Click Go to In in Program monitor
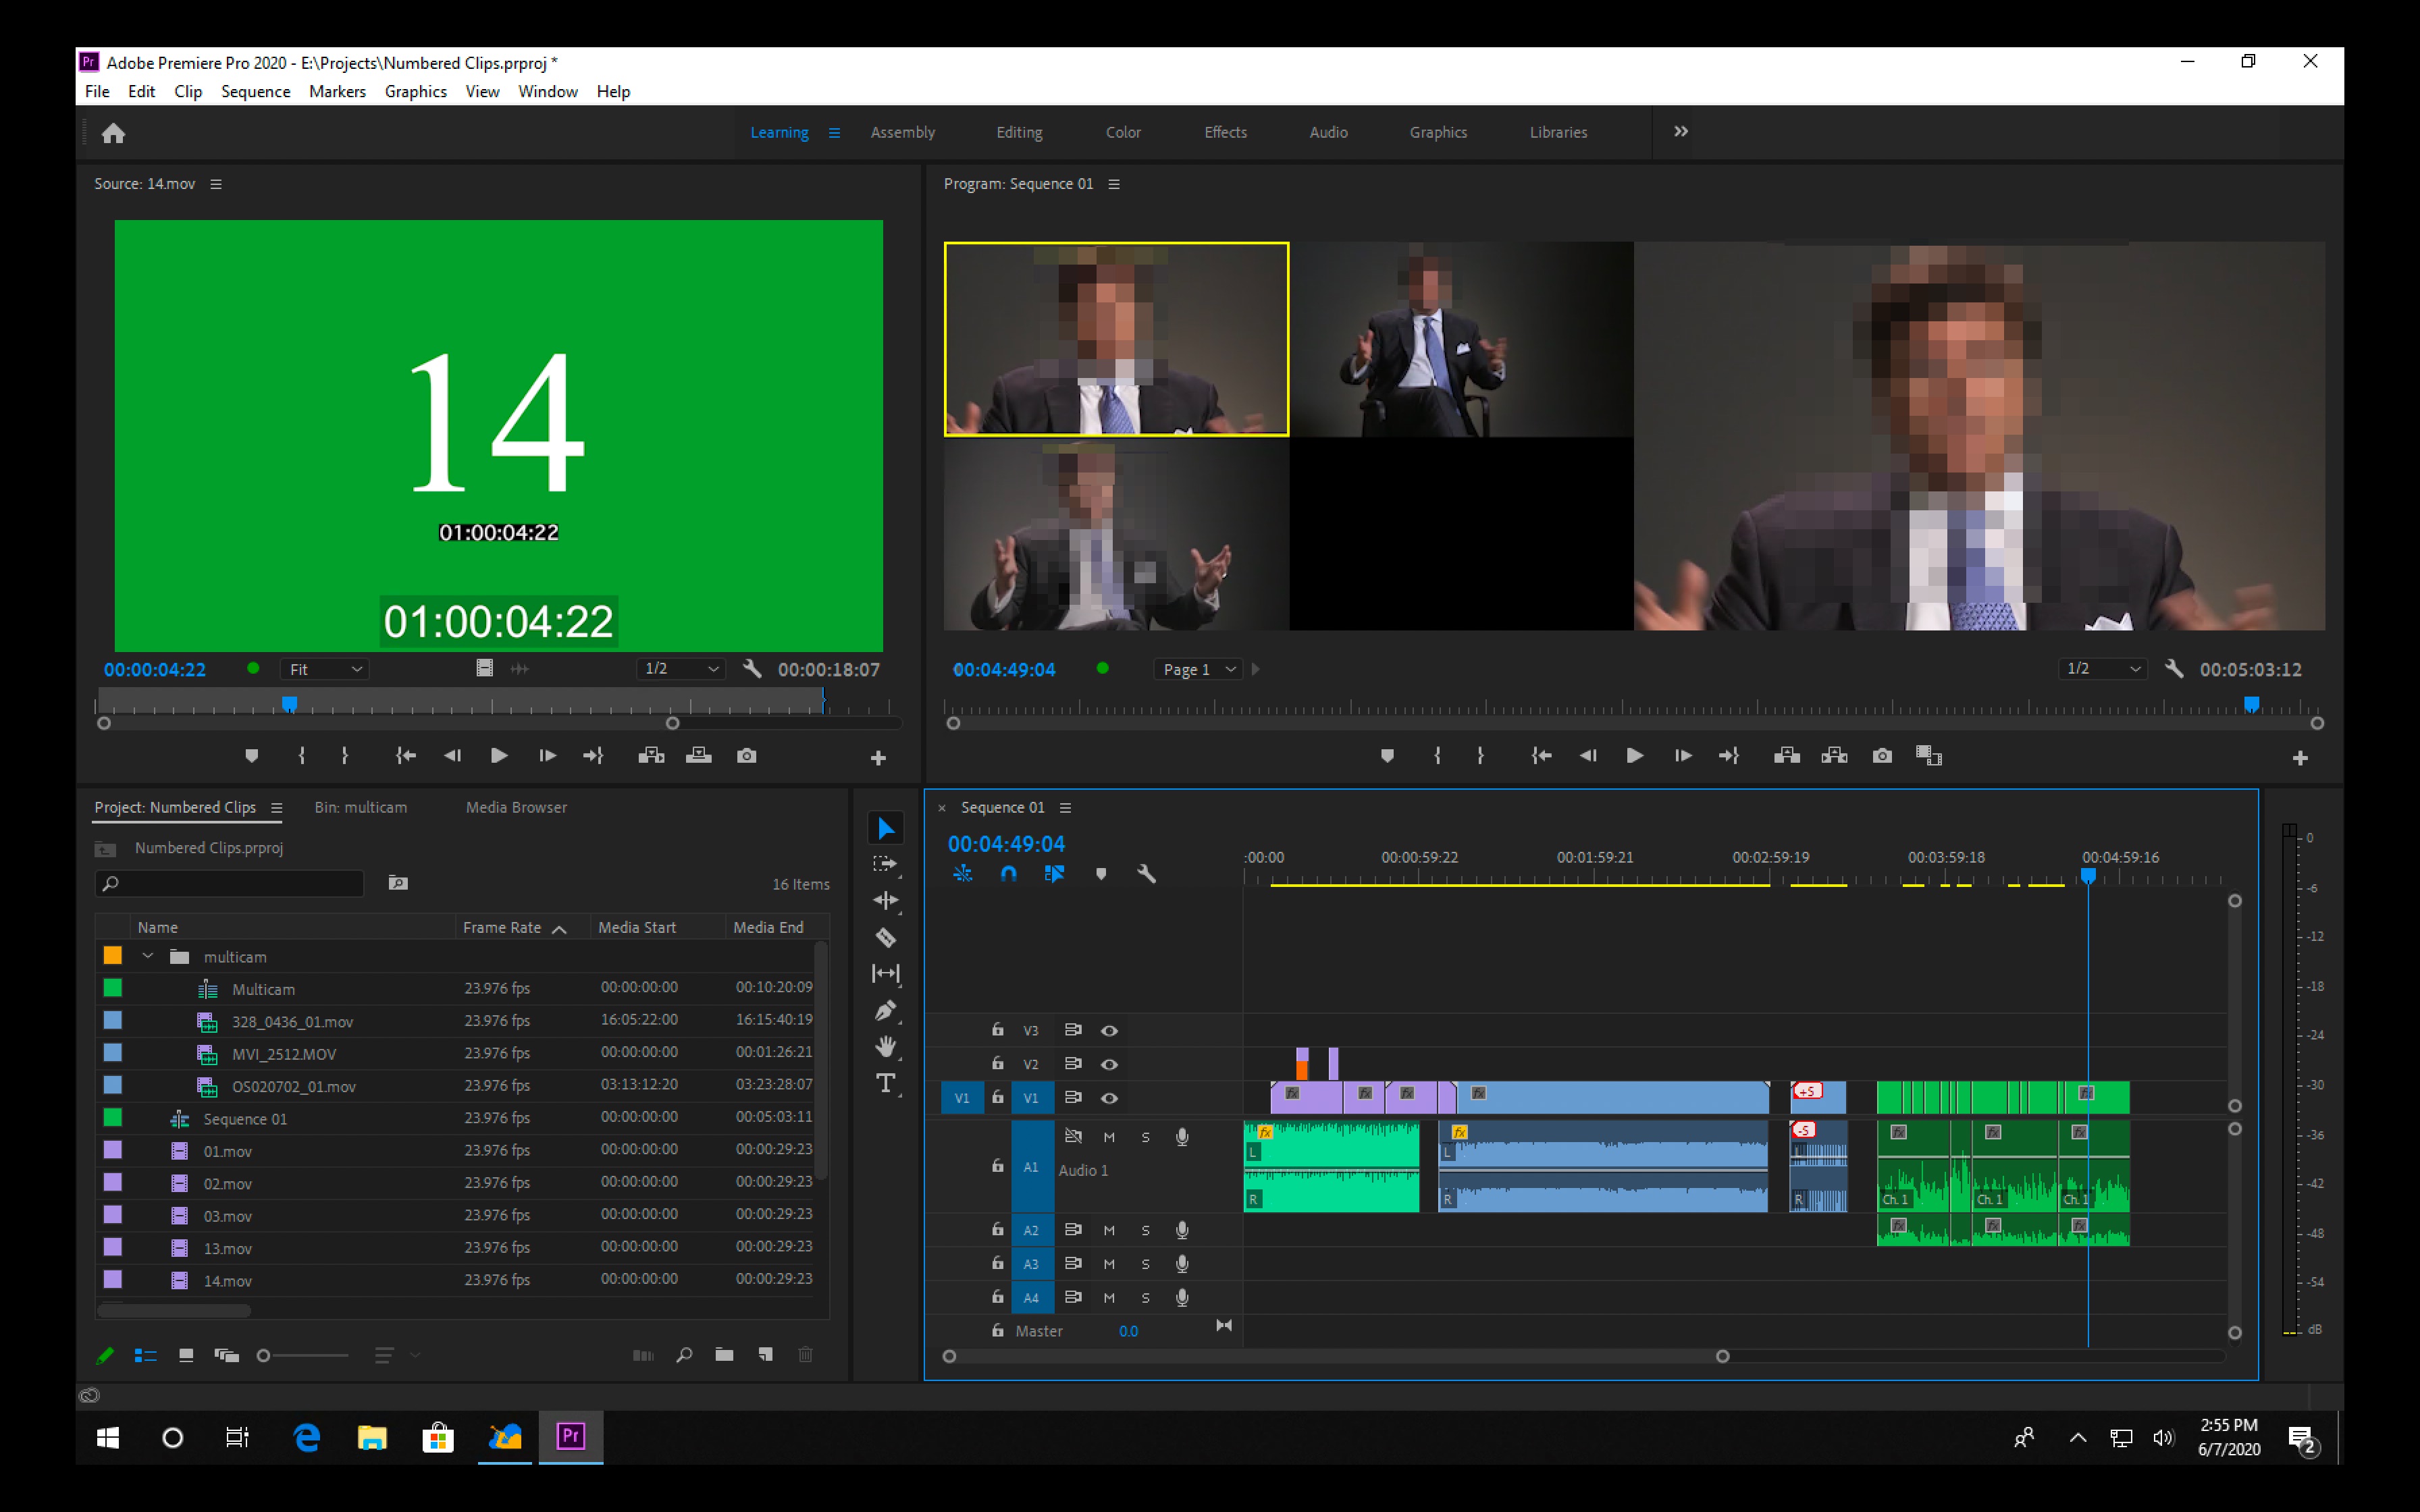This screenshot has height=1512, width=2420. click(1541, 756)
